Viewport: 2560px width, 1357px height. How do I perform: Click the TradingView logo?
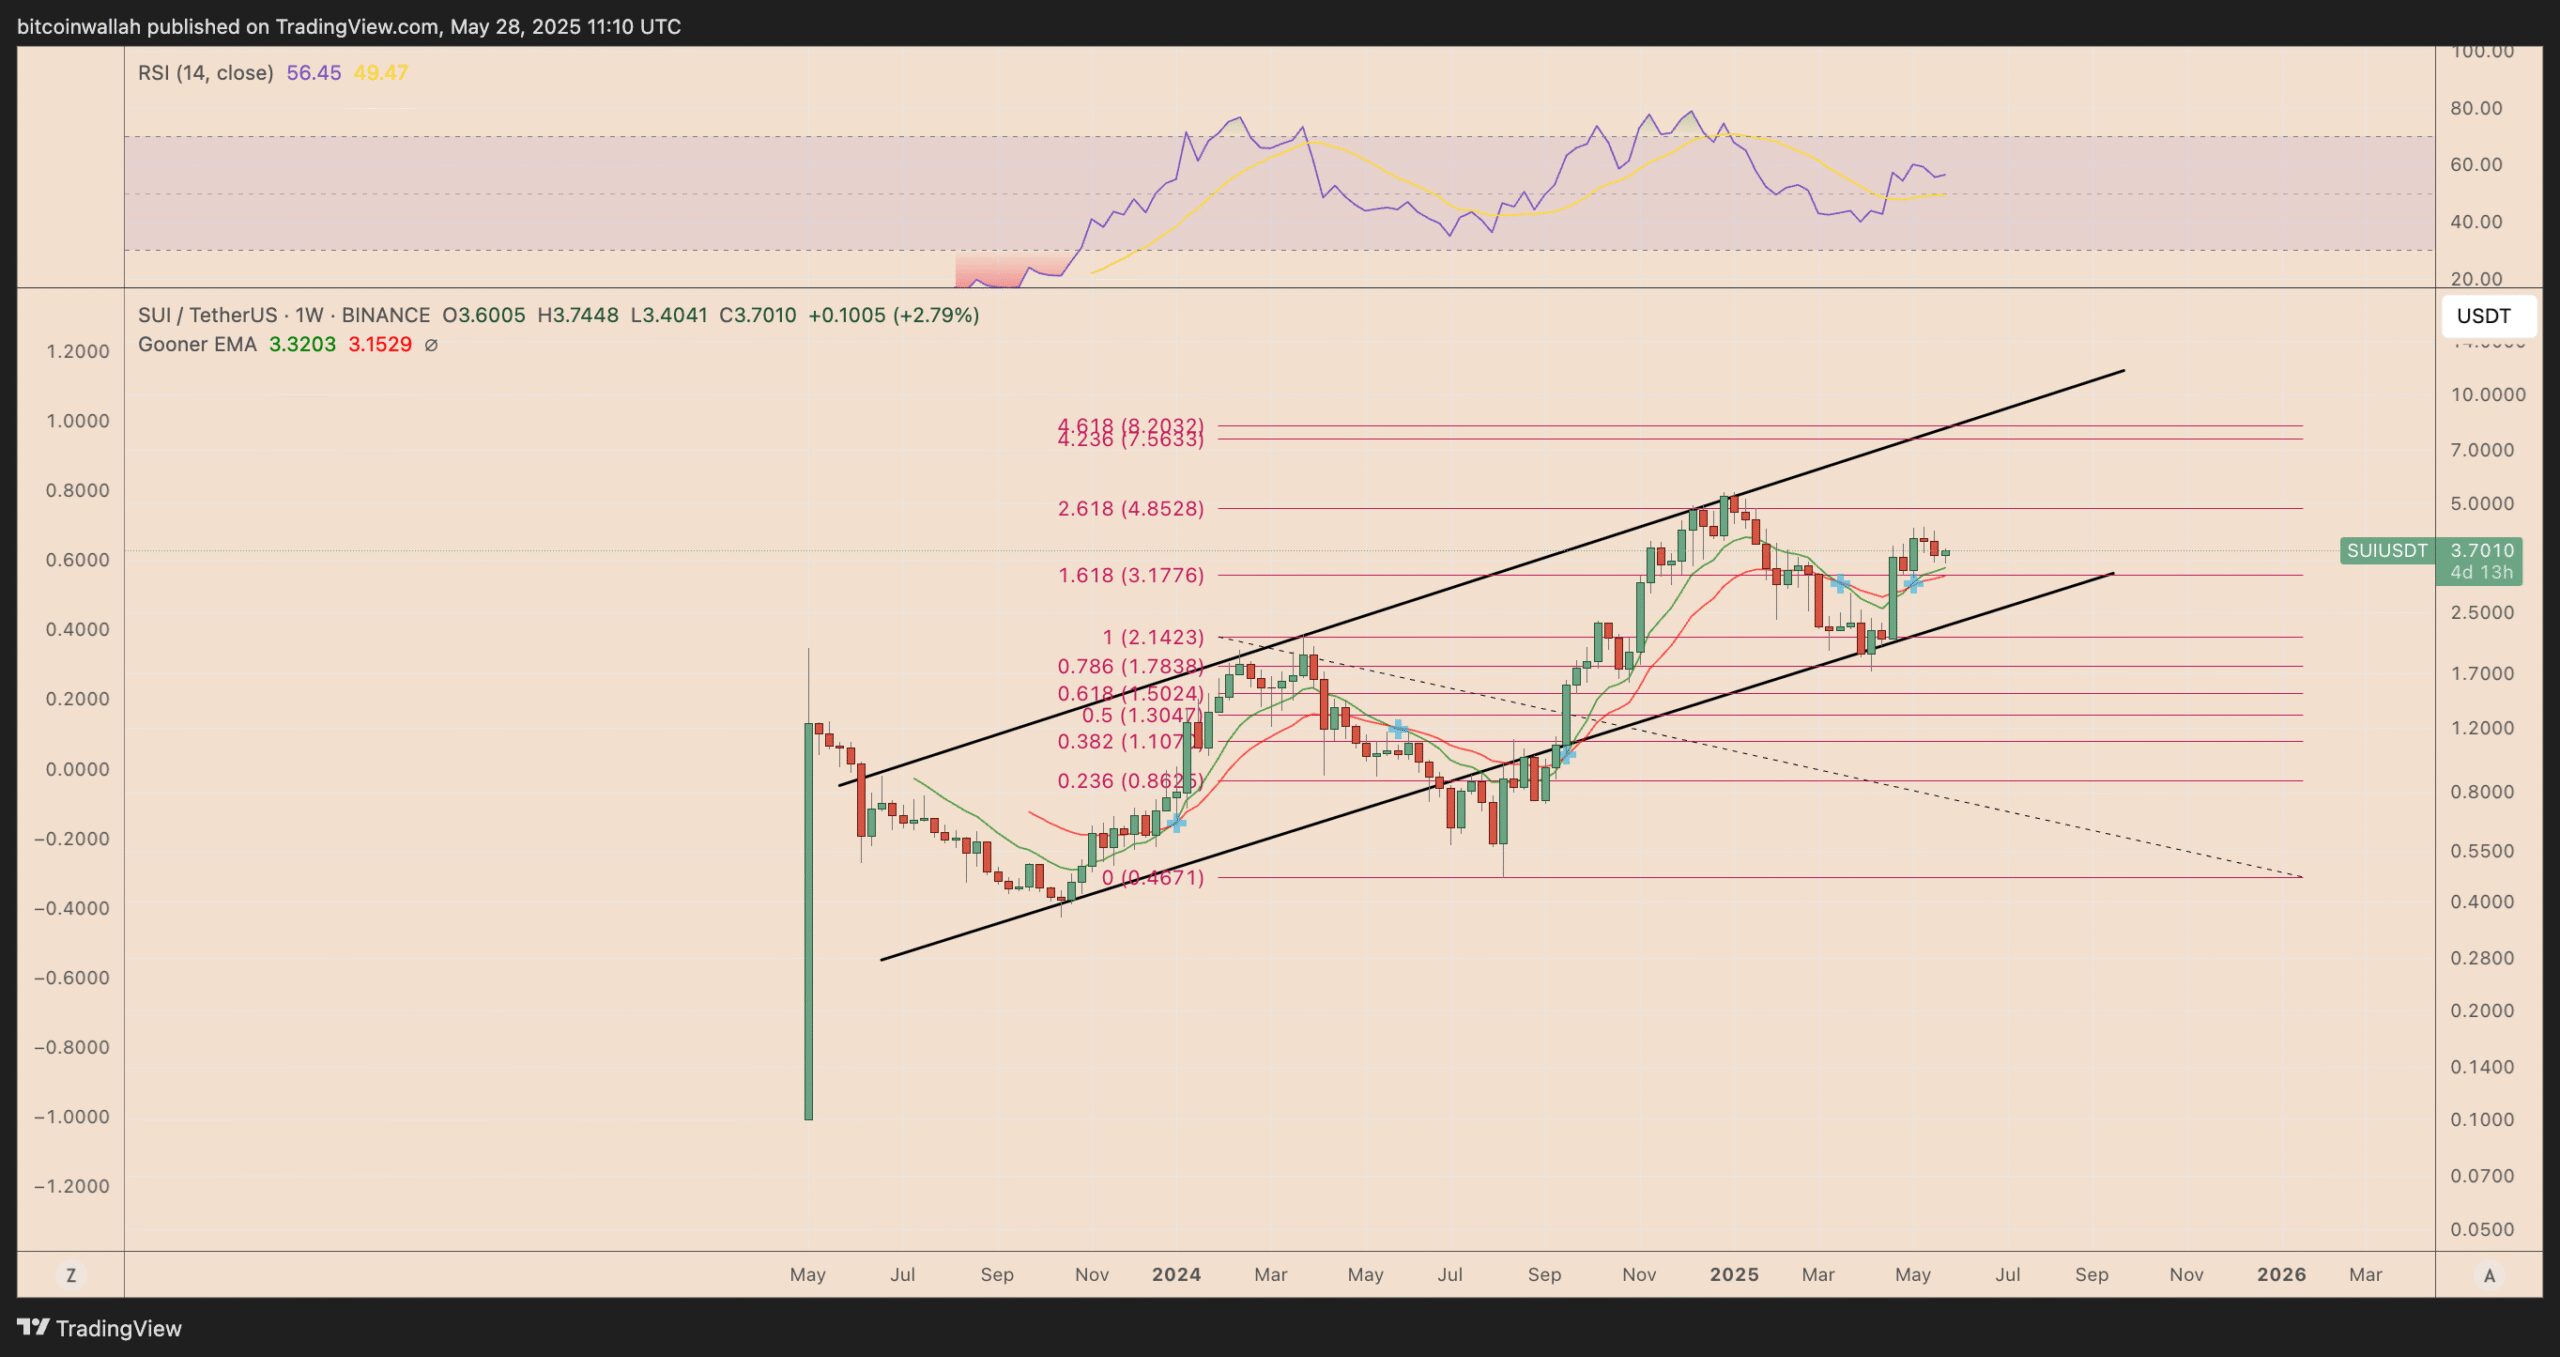100,1329
